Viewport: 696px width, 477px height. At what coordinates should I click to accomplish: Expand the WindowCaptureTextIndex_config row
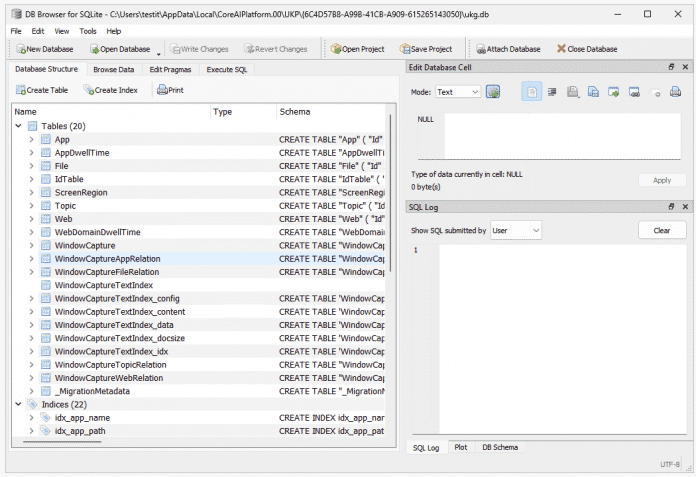pos(32,298)
